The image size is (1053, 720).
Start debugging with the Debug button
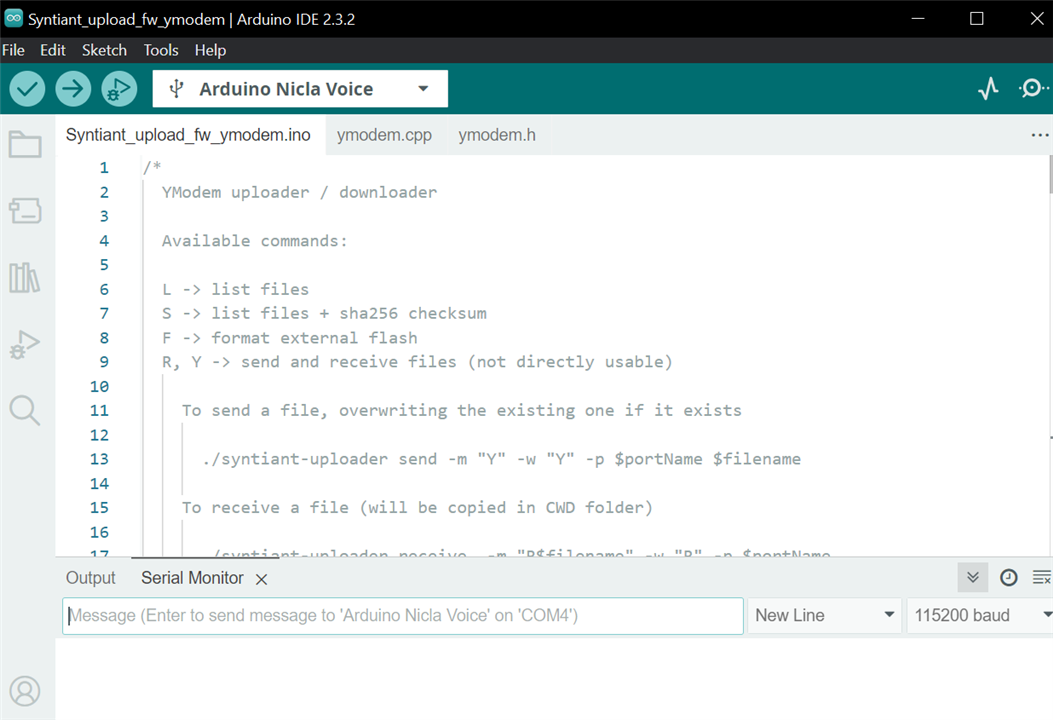120,89
